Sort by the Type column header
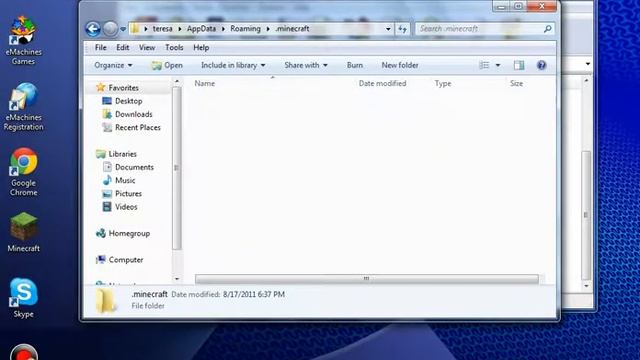The width and height of the screenshot is (640, 360). click(x=443, y=83)
